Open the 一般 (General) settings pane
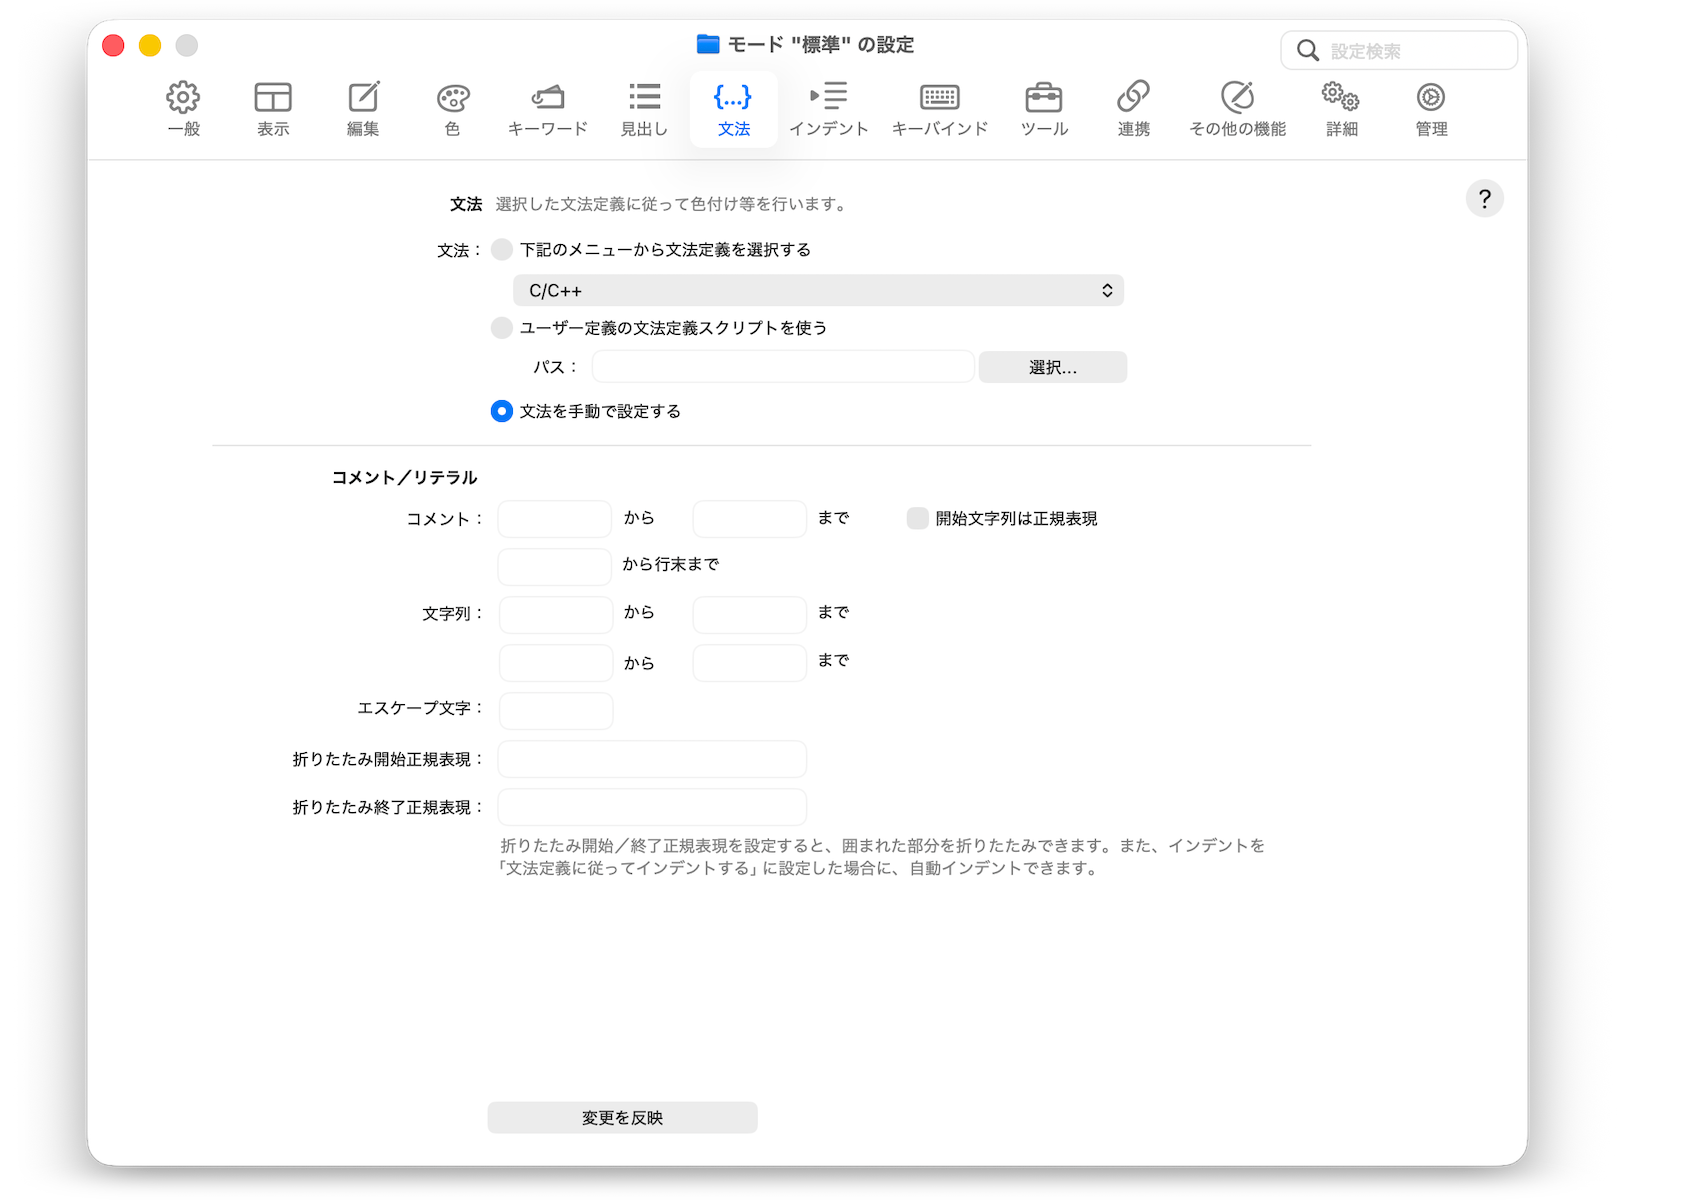This screenshot has width=1700, height=1200. point(183,108)
